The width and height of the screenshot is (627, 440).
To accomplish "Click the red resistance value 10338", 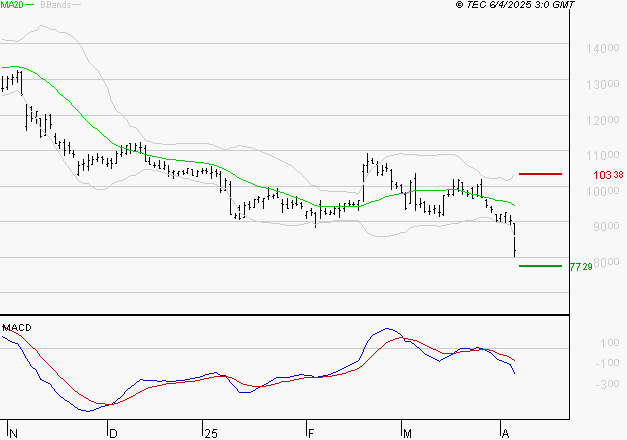I will tap(608, 175).
